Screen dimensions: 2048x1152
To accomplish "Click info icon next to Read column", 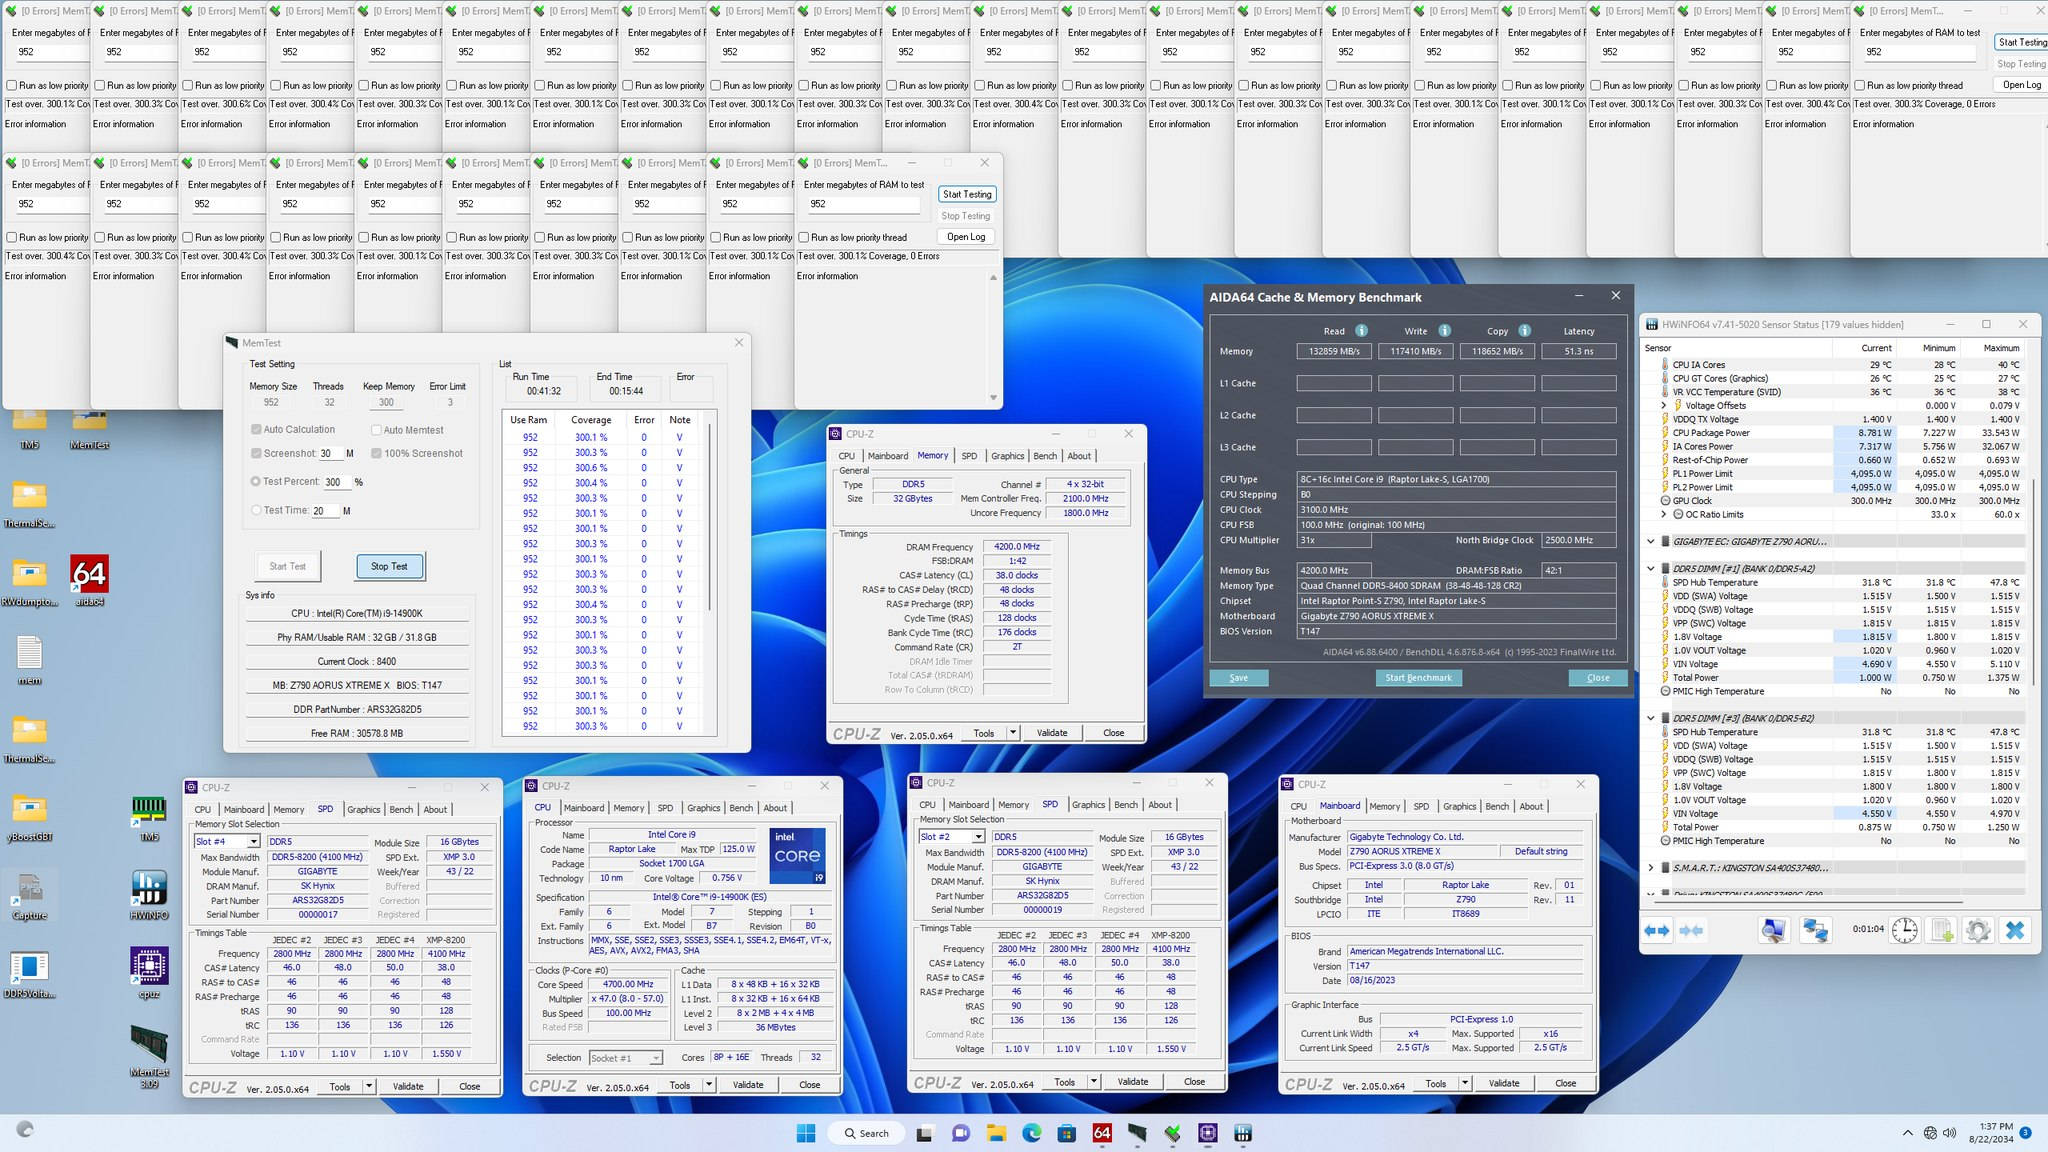I will pyautogui.click(x=1361, y=330).
